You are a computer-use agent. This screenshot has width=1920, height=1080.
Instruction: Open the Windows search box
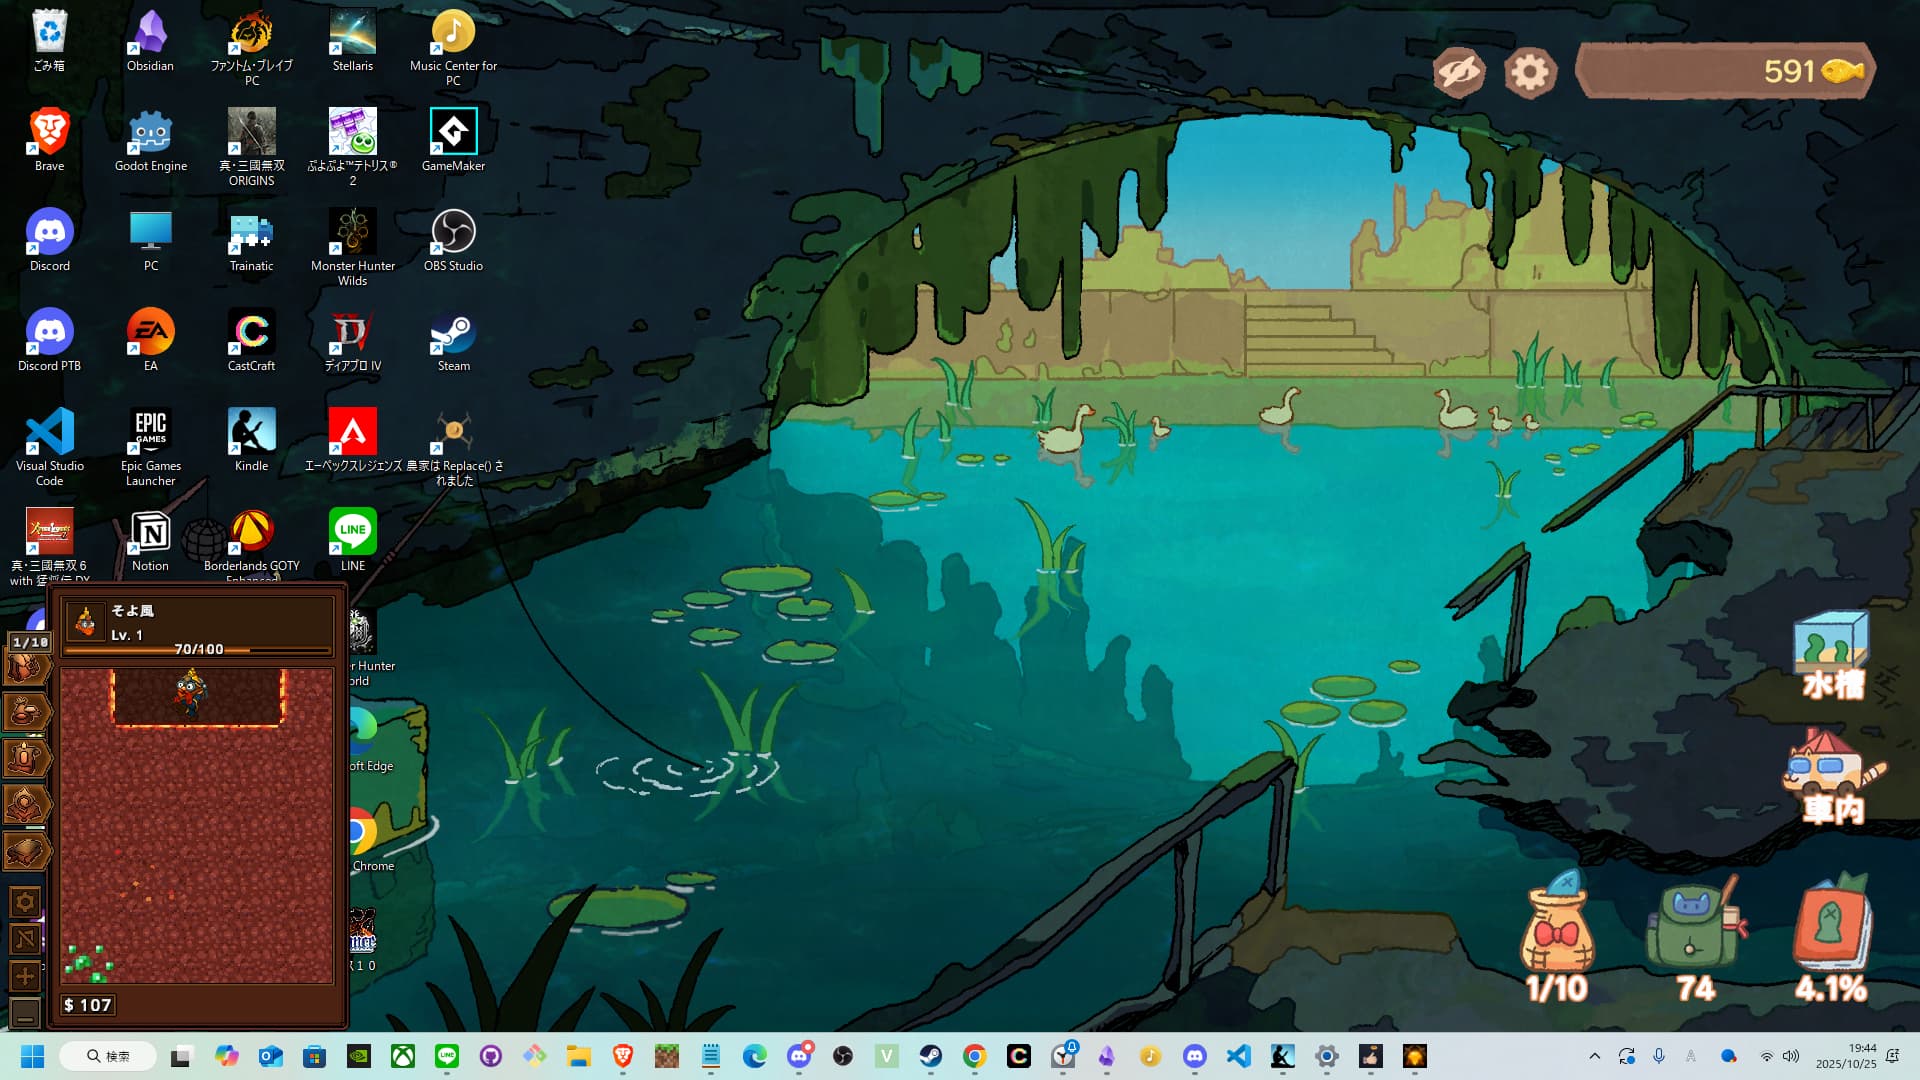(108, 1056)
